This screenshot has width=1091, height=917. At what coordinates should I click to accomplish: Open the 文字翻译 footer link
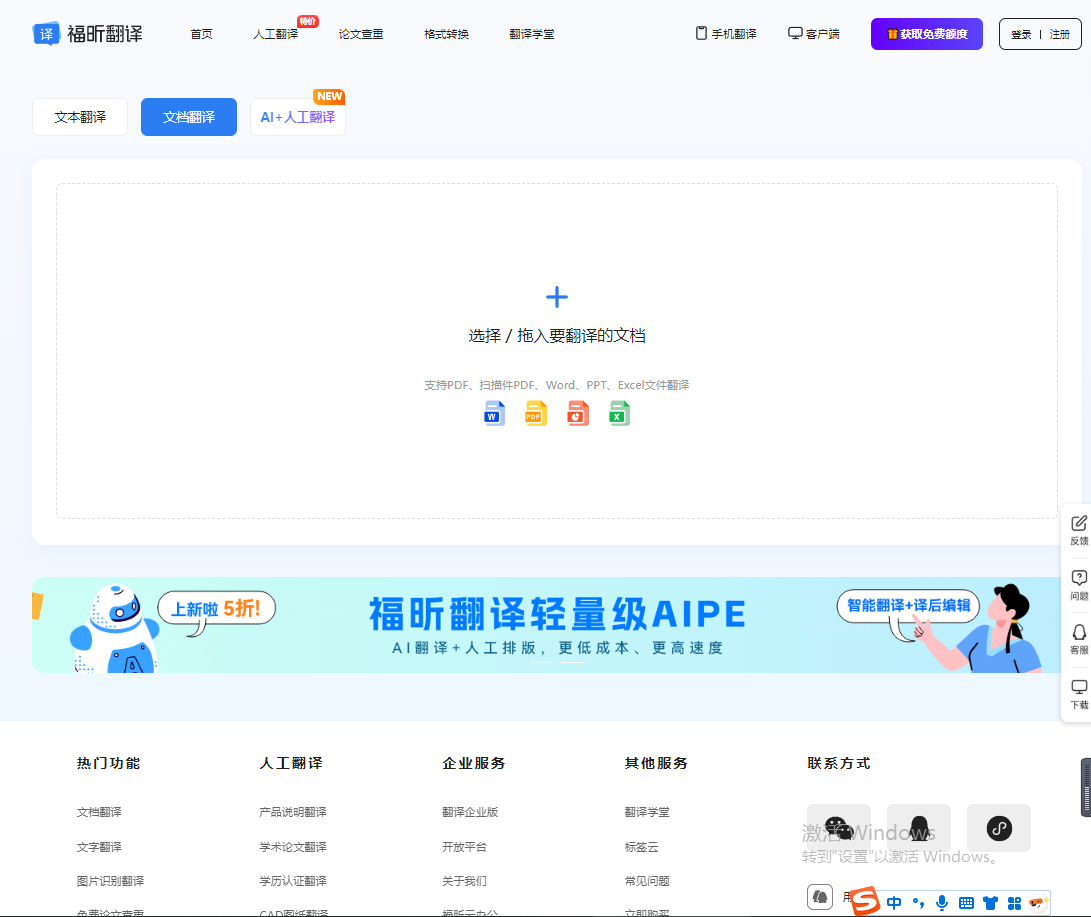(99, 847)
